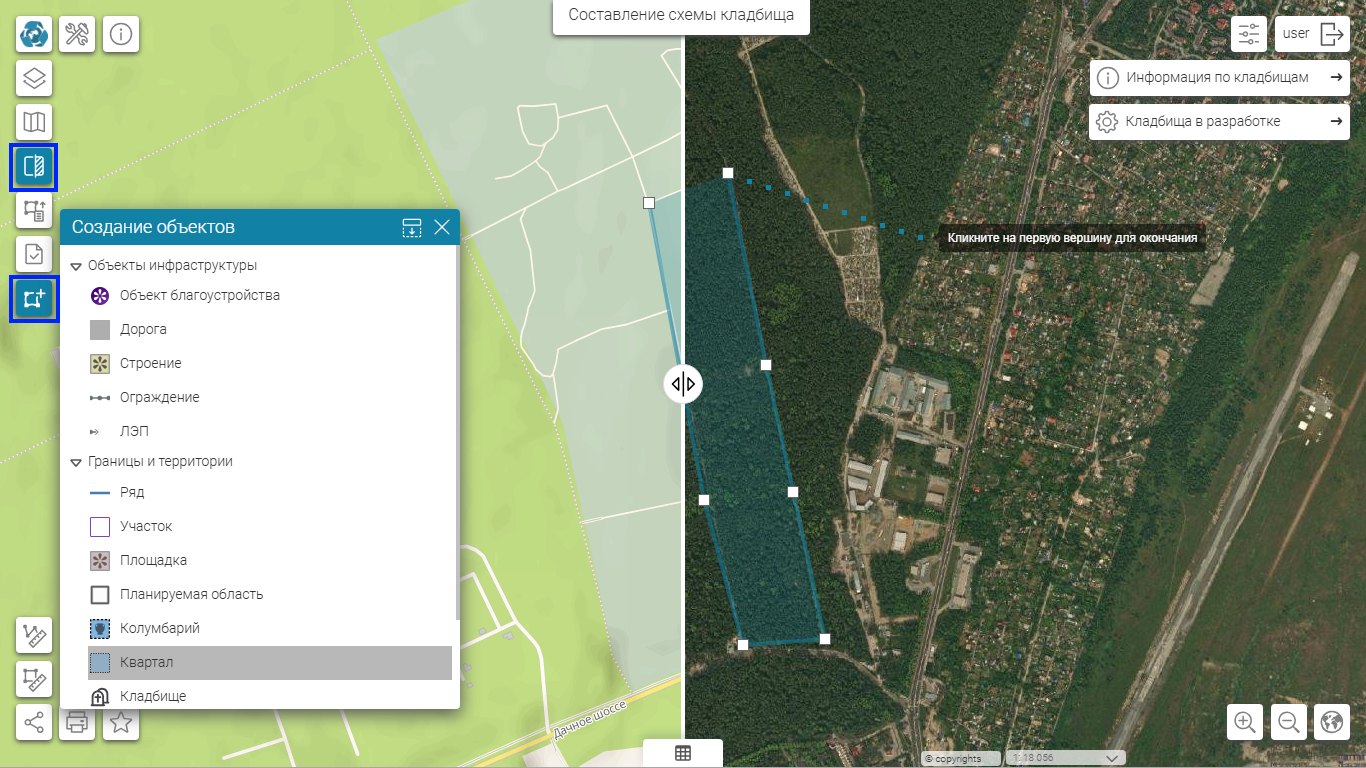
Task: Open the map scale dropdown
Action: click(1112, 758)
